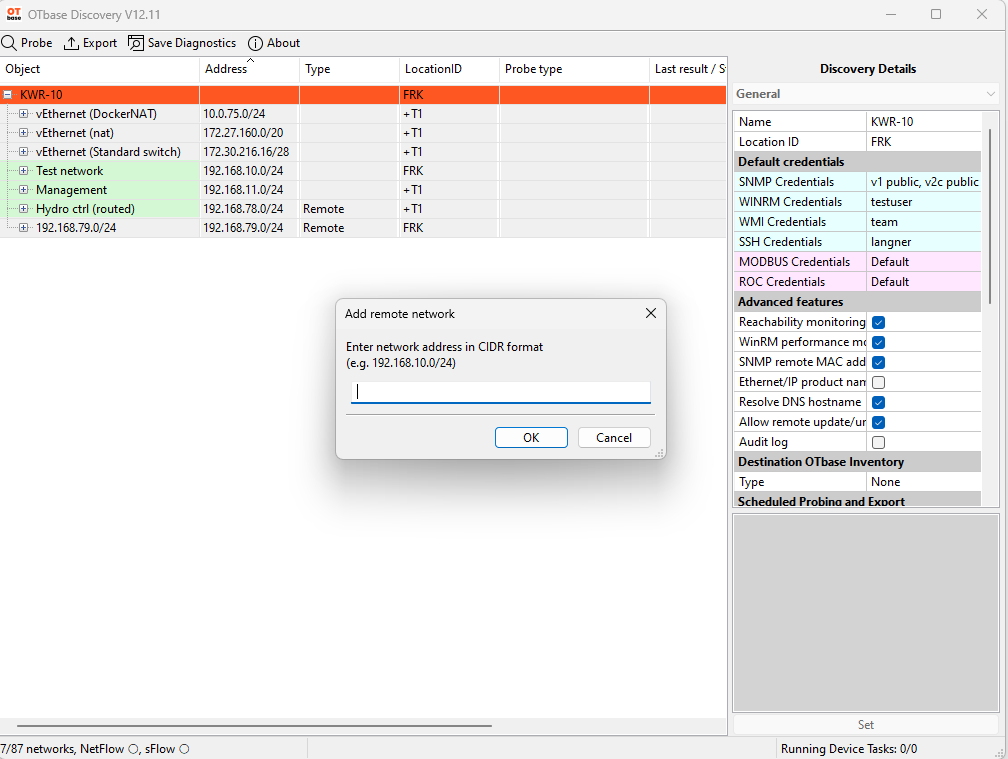1008x759 pixels.
Task: Click the 'Running Device Tasks: 0/0' status text
Action: point(849,749)
